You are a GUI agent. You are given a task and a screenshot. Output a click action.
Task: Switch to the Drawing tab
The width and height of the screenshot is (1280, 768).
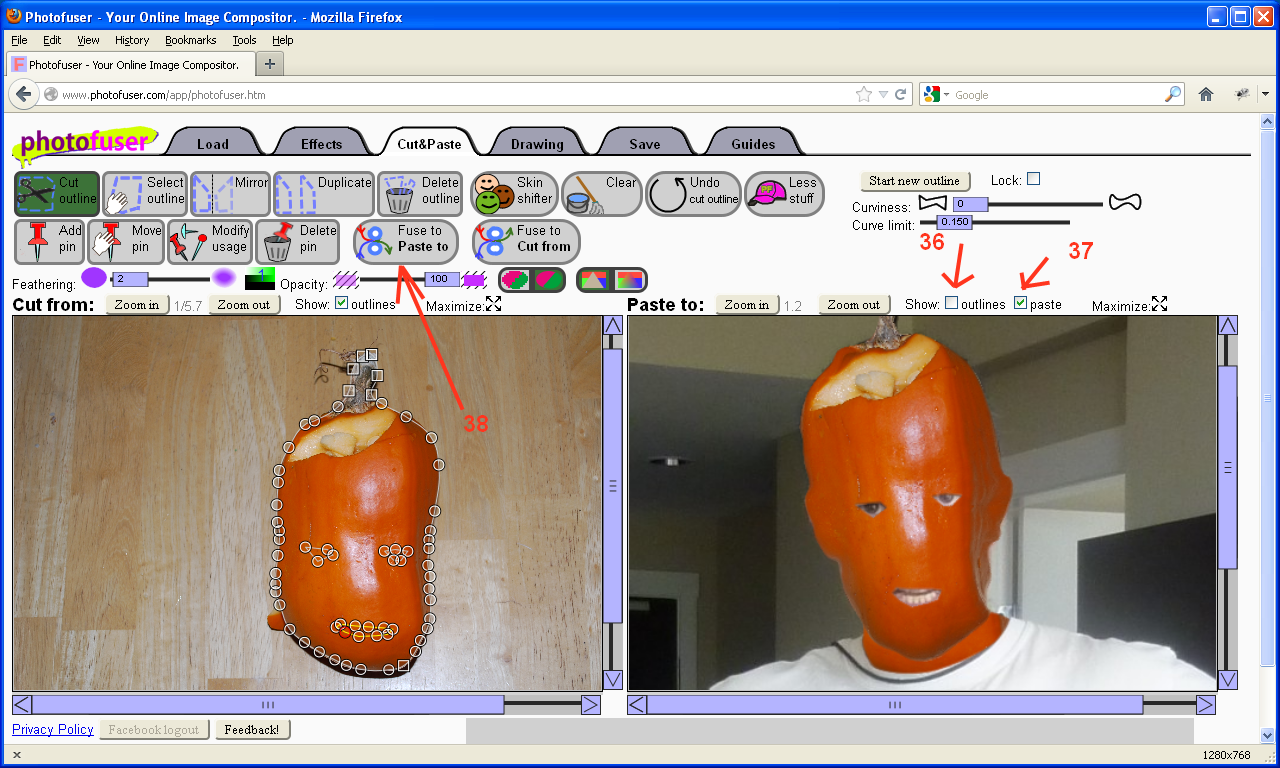pos(537,144)
